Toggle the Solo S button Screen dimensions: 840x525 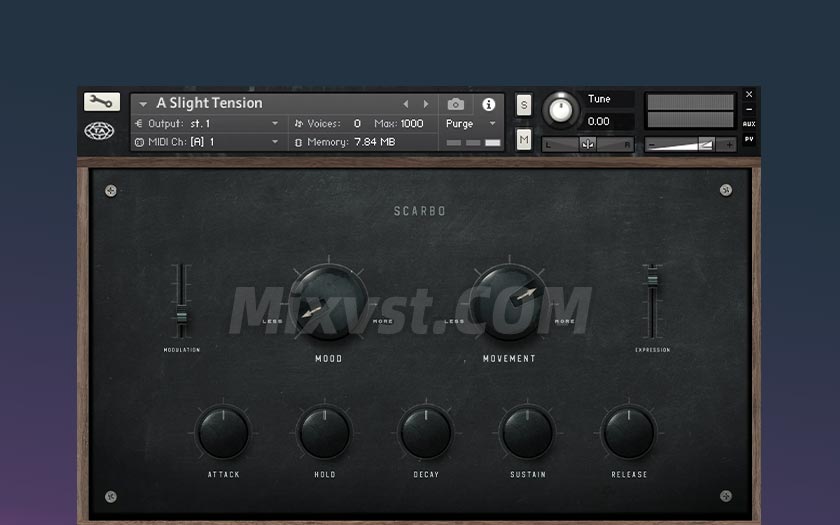[523, 105]
